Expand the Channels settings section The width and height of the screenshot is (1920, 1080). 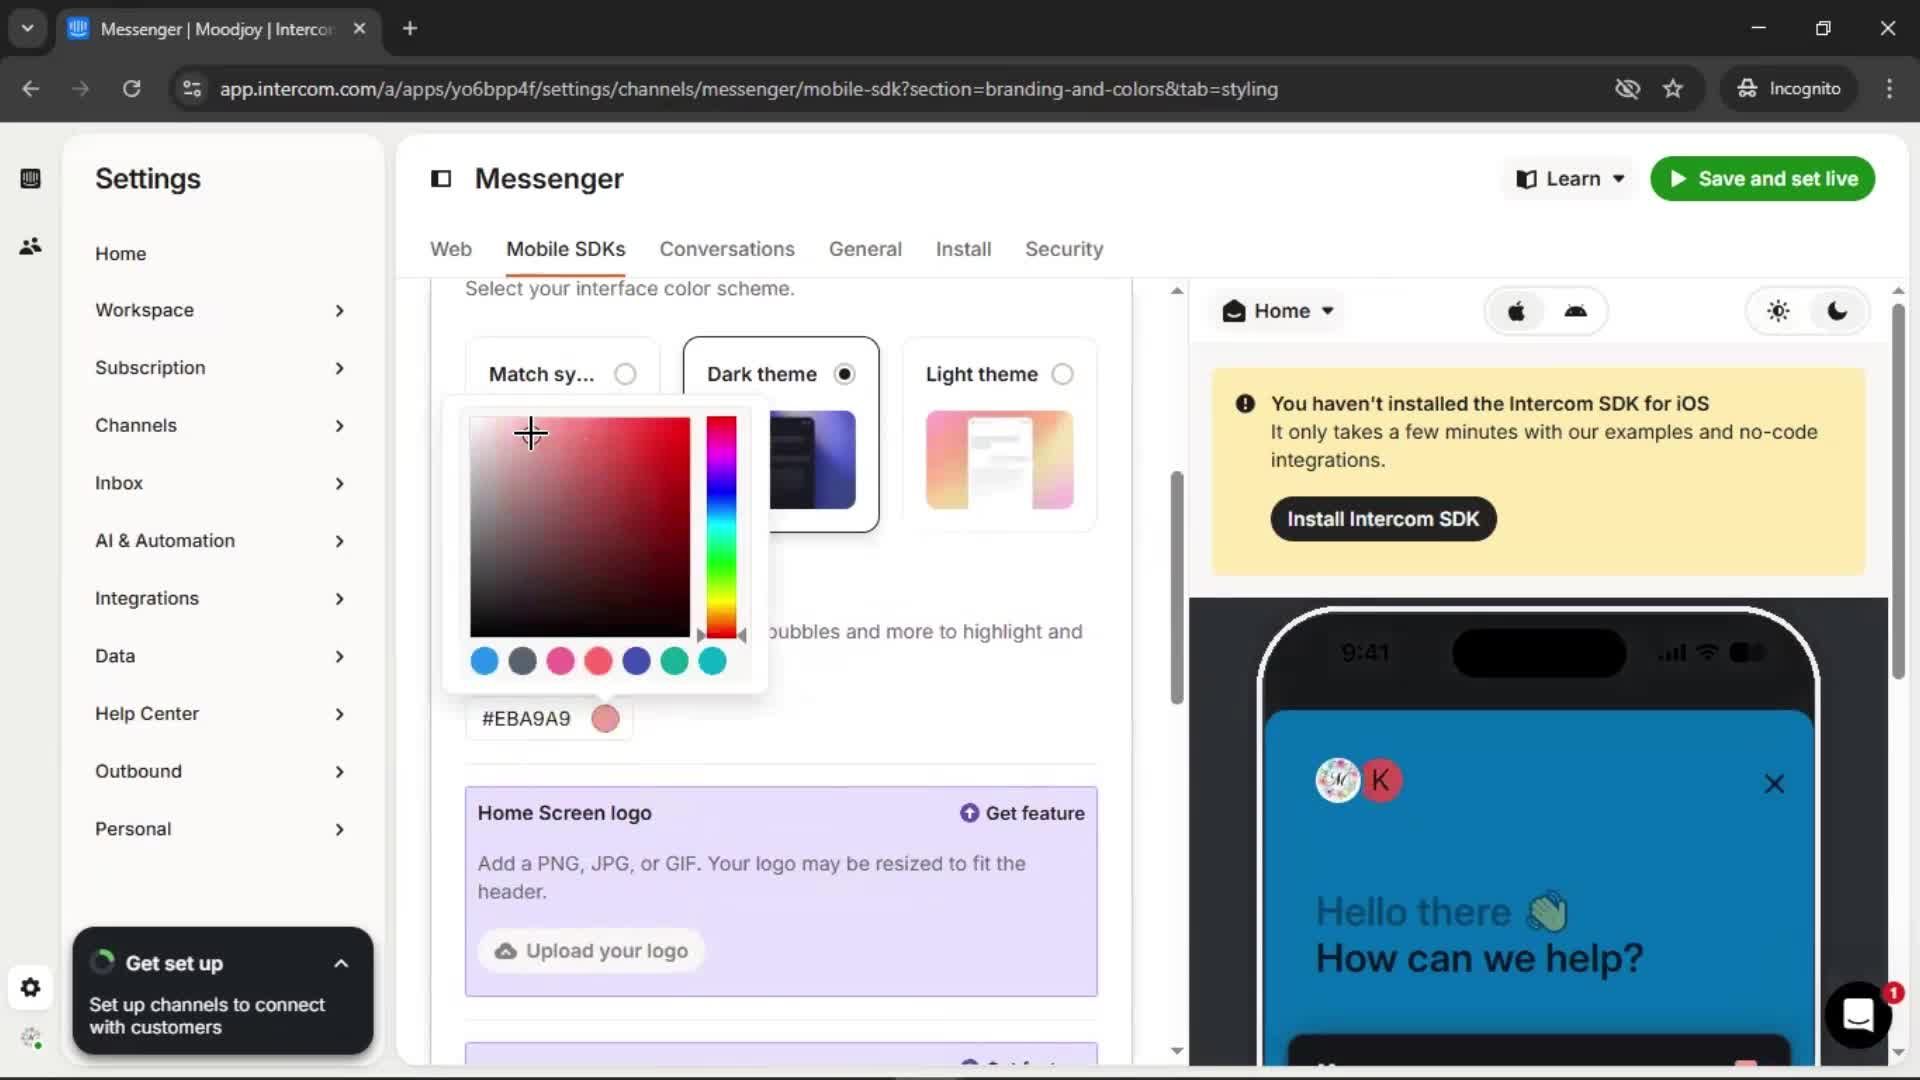[220, 426]
